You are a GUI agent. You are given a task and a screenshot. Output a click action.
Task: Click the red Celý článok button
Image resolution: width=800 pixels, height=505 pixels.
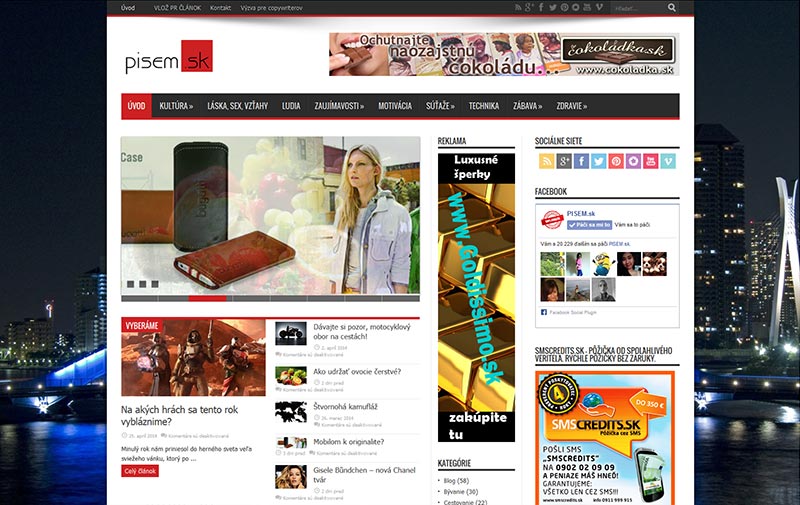point(140,471)
